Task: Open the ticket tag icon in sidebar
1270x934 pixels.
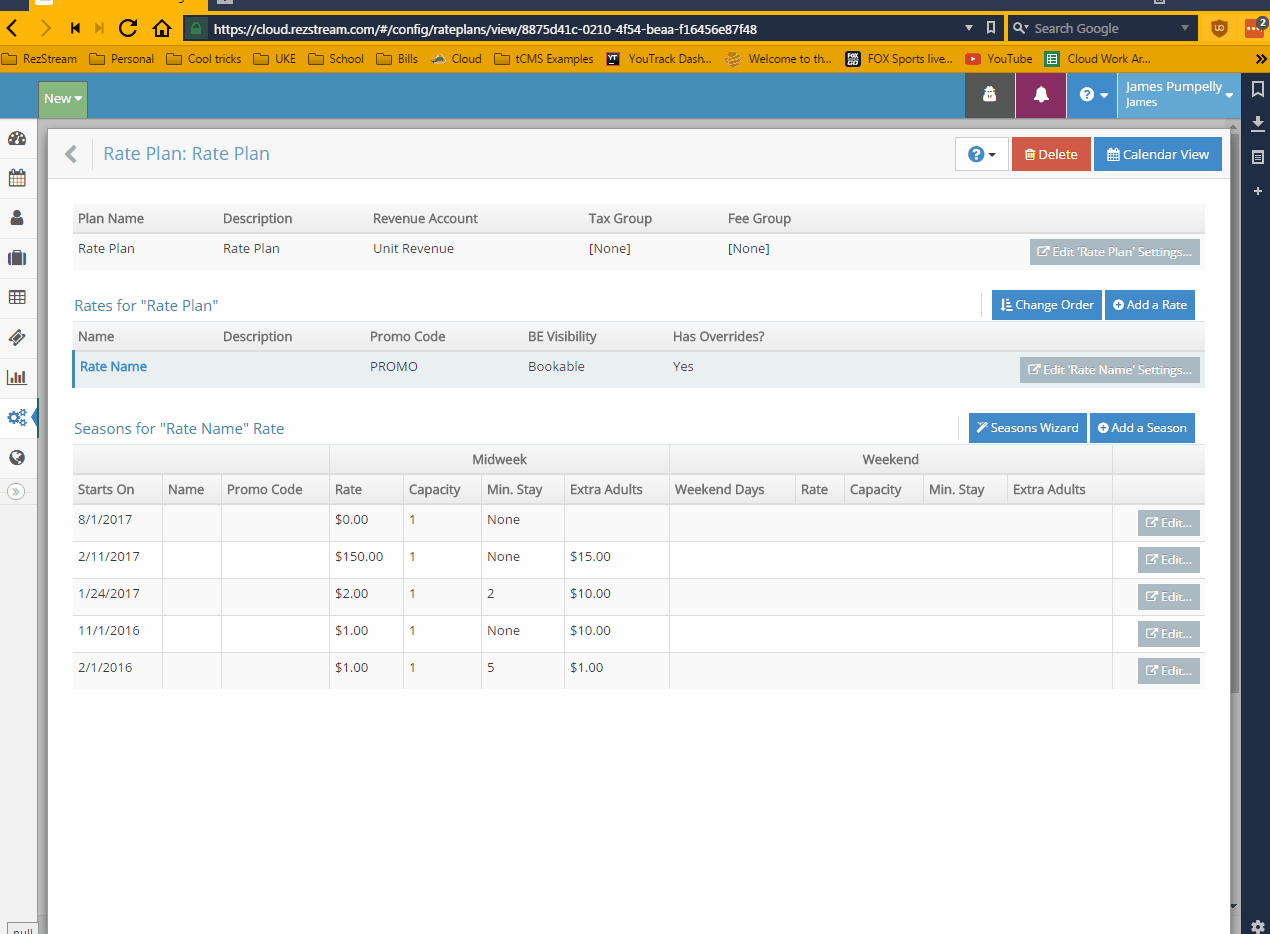Action: [17, 338]
